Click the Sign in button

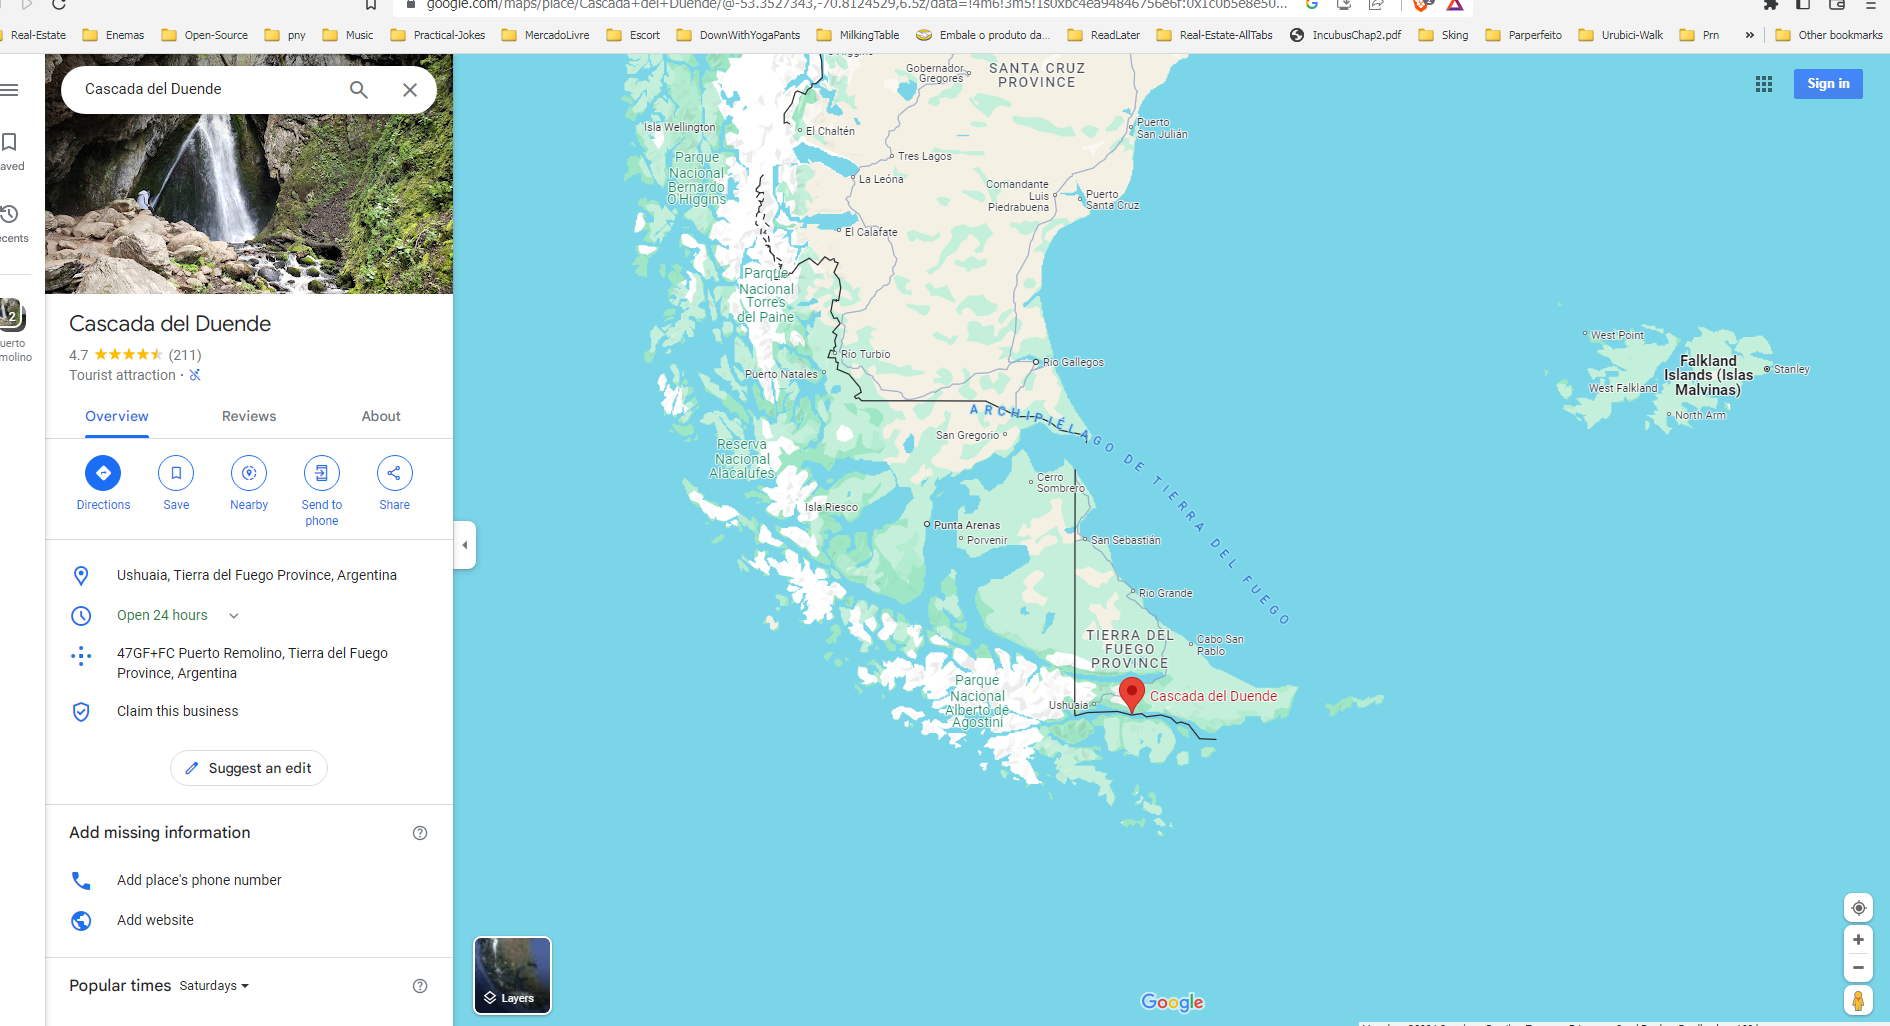(1828, 84)
